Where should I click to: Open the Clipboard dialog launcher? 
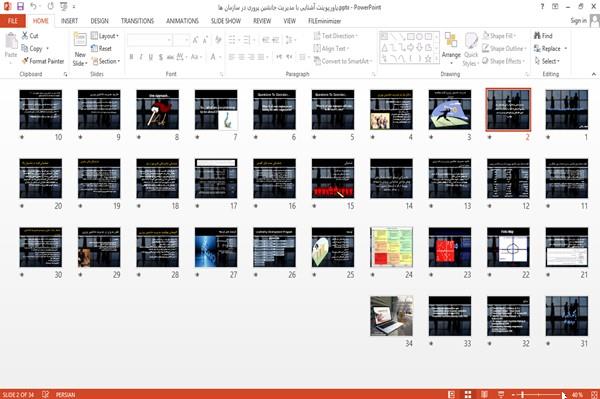[x=65, y=74]
